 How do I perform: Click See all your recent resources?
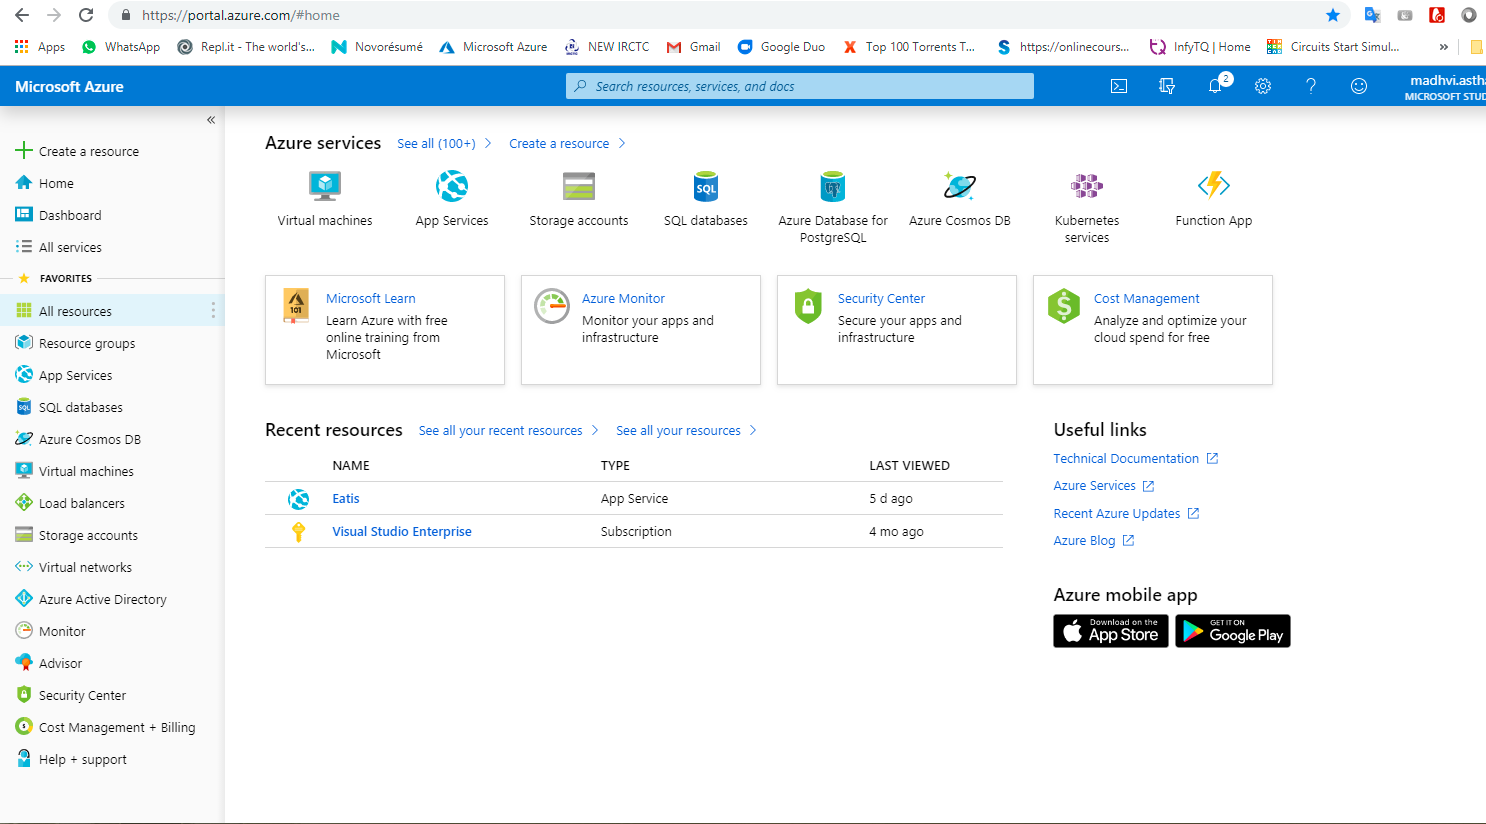pyautogui.click(x=500, y=431)
